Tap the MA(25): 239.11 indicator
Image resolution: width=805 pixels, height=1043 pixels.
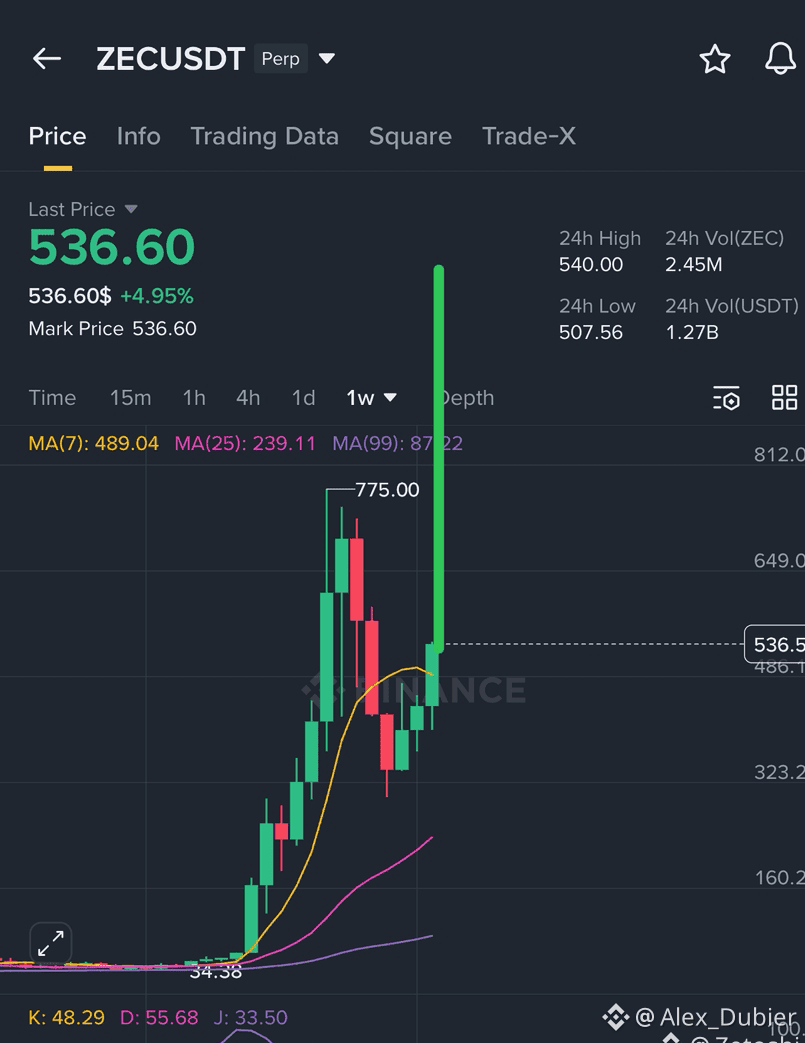pos(245,443)
